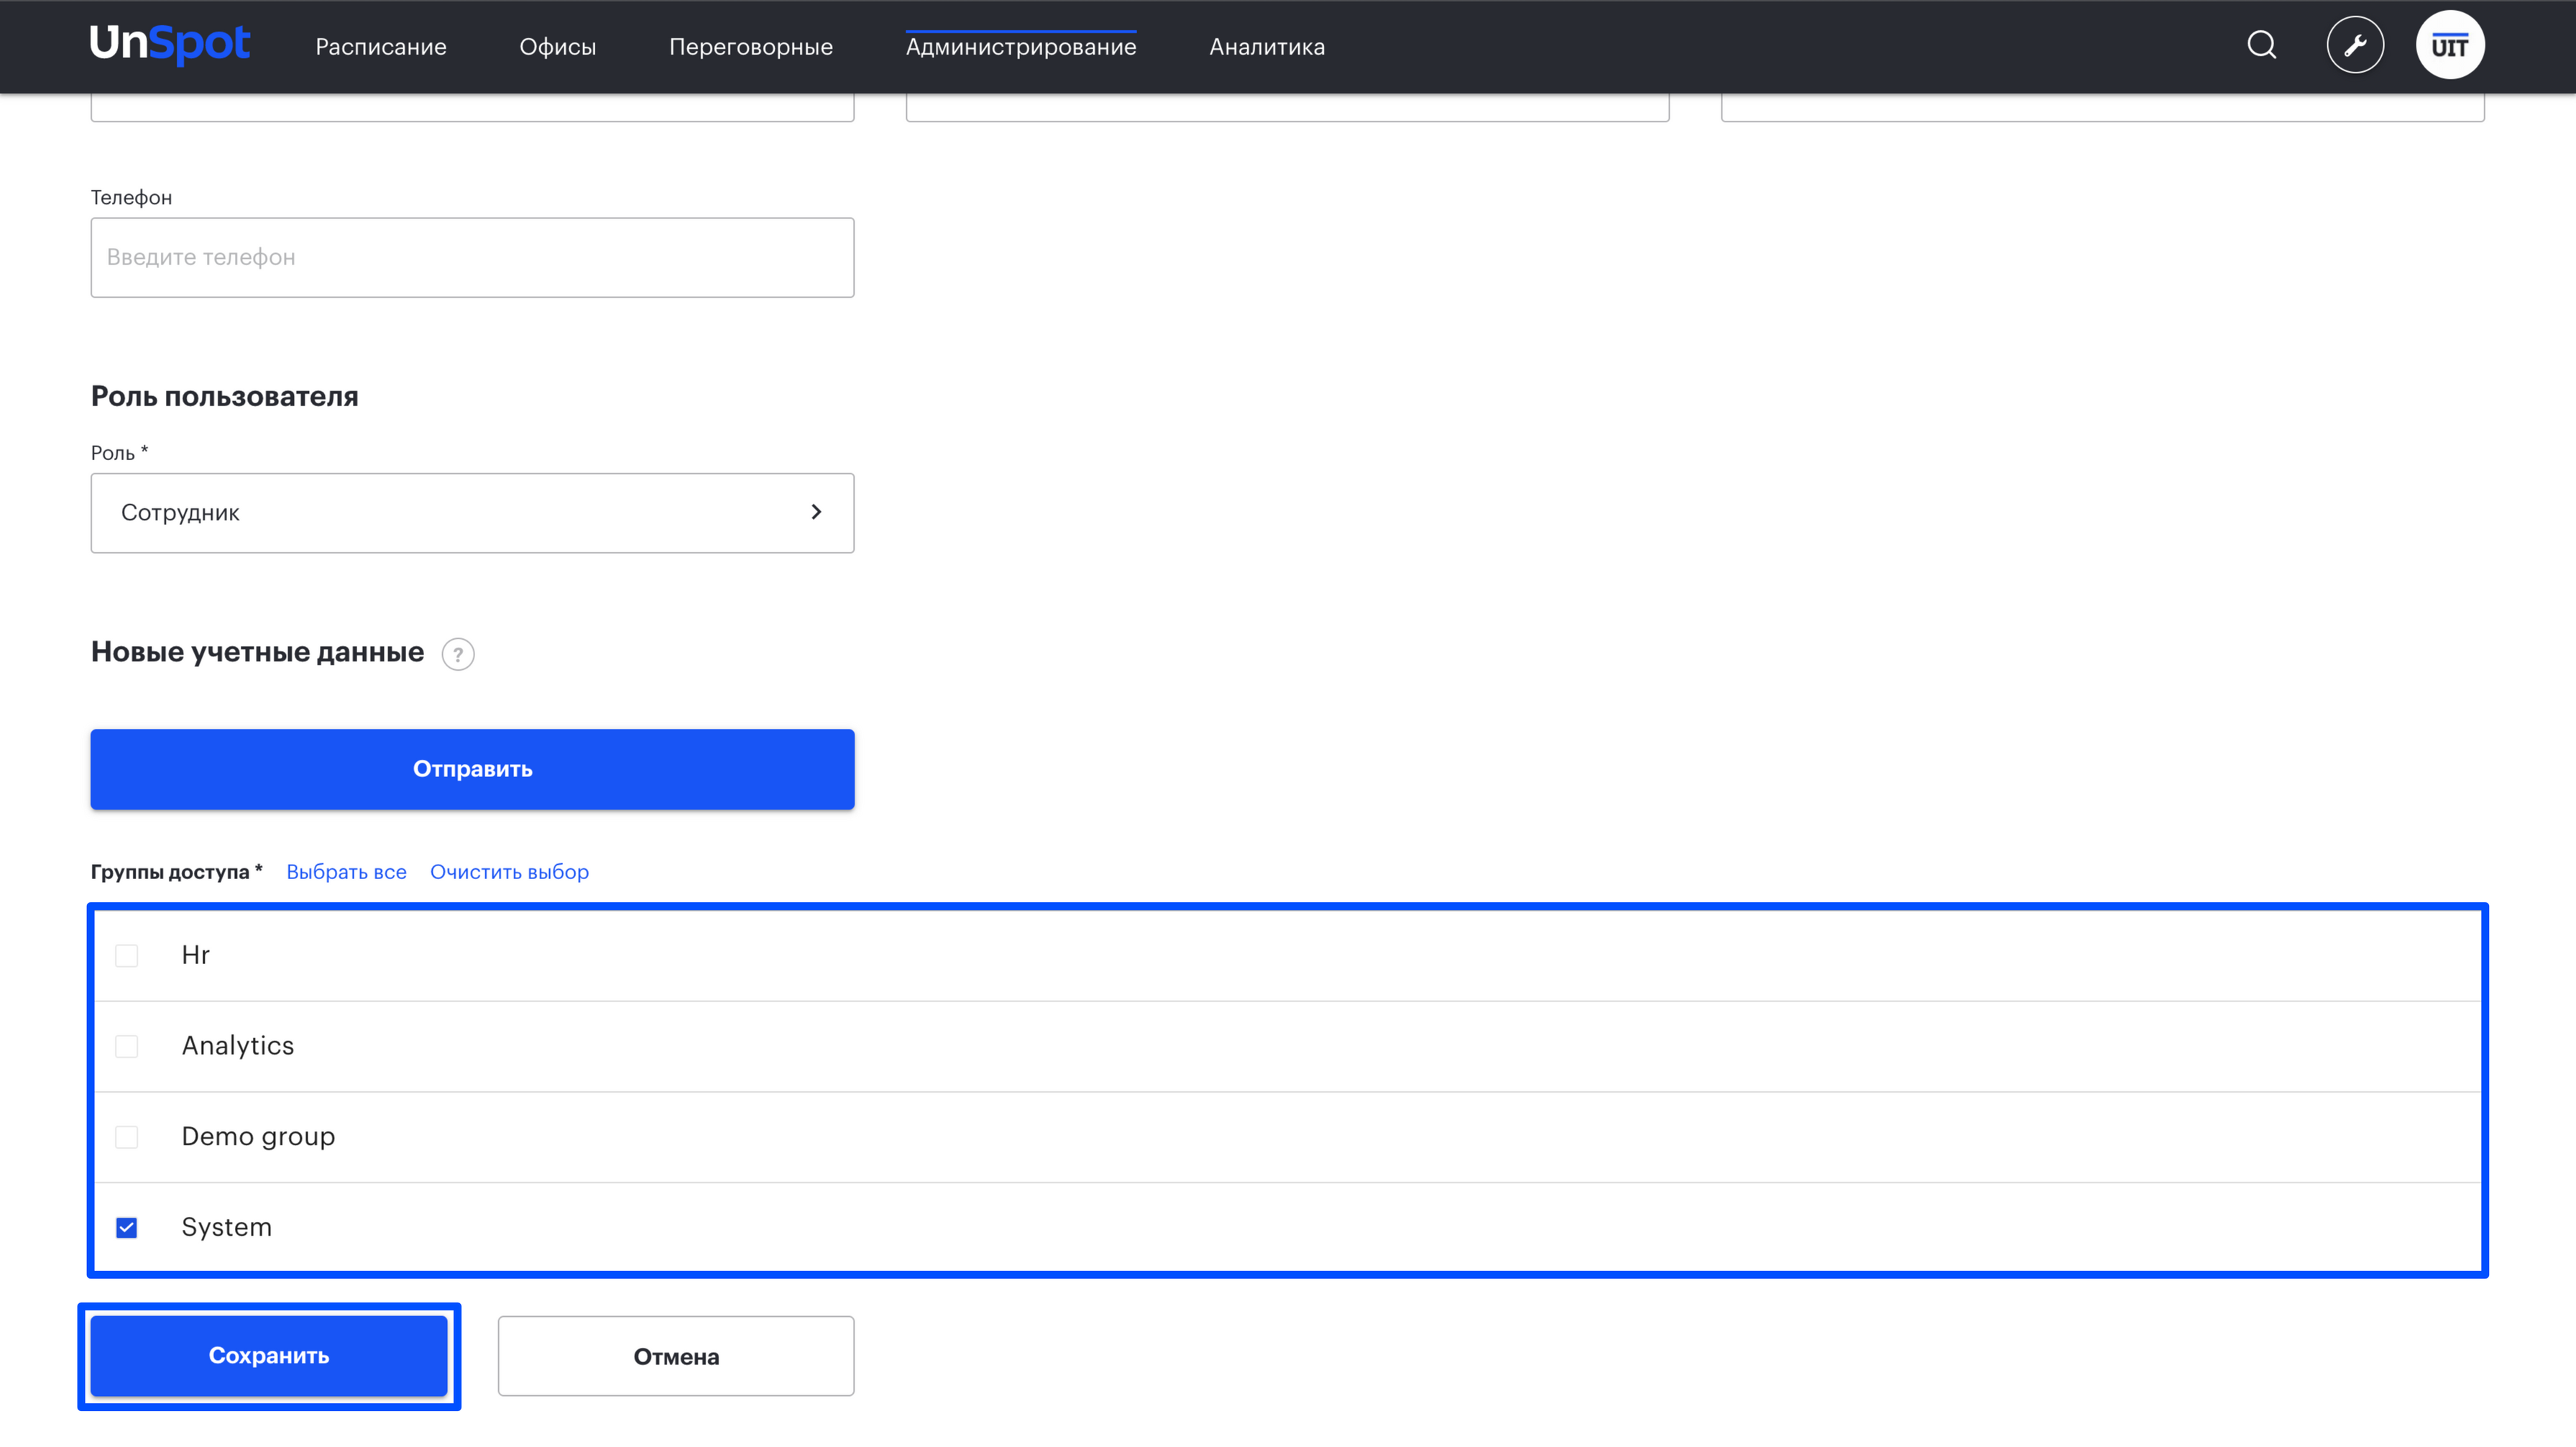Tick the Hr access group checkbox
This screenshot has width=2576, height=1447.
127,955
